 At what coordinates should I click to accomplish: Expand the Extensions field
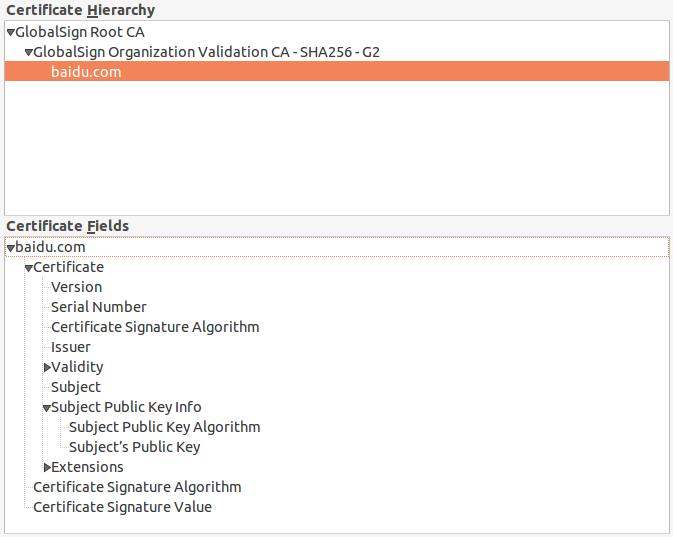(47, 467)
